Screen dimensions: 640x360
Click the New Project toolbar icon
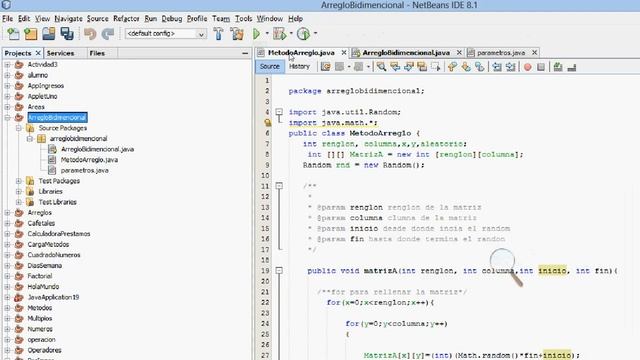click(x=31, y=34)
